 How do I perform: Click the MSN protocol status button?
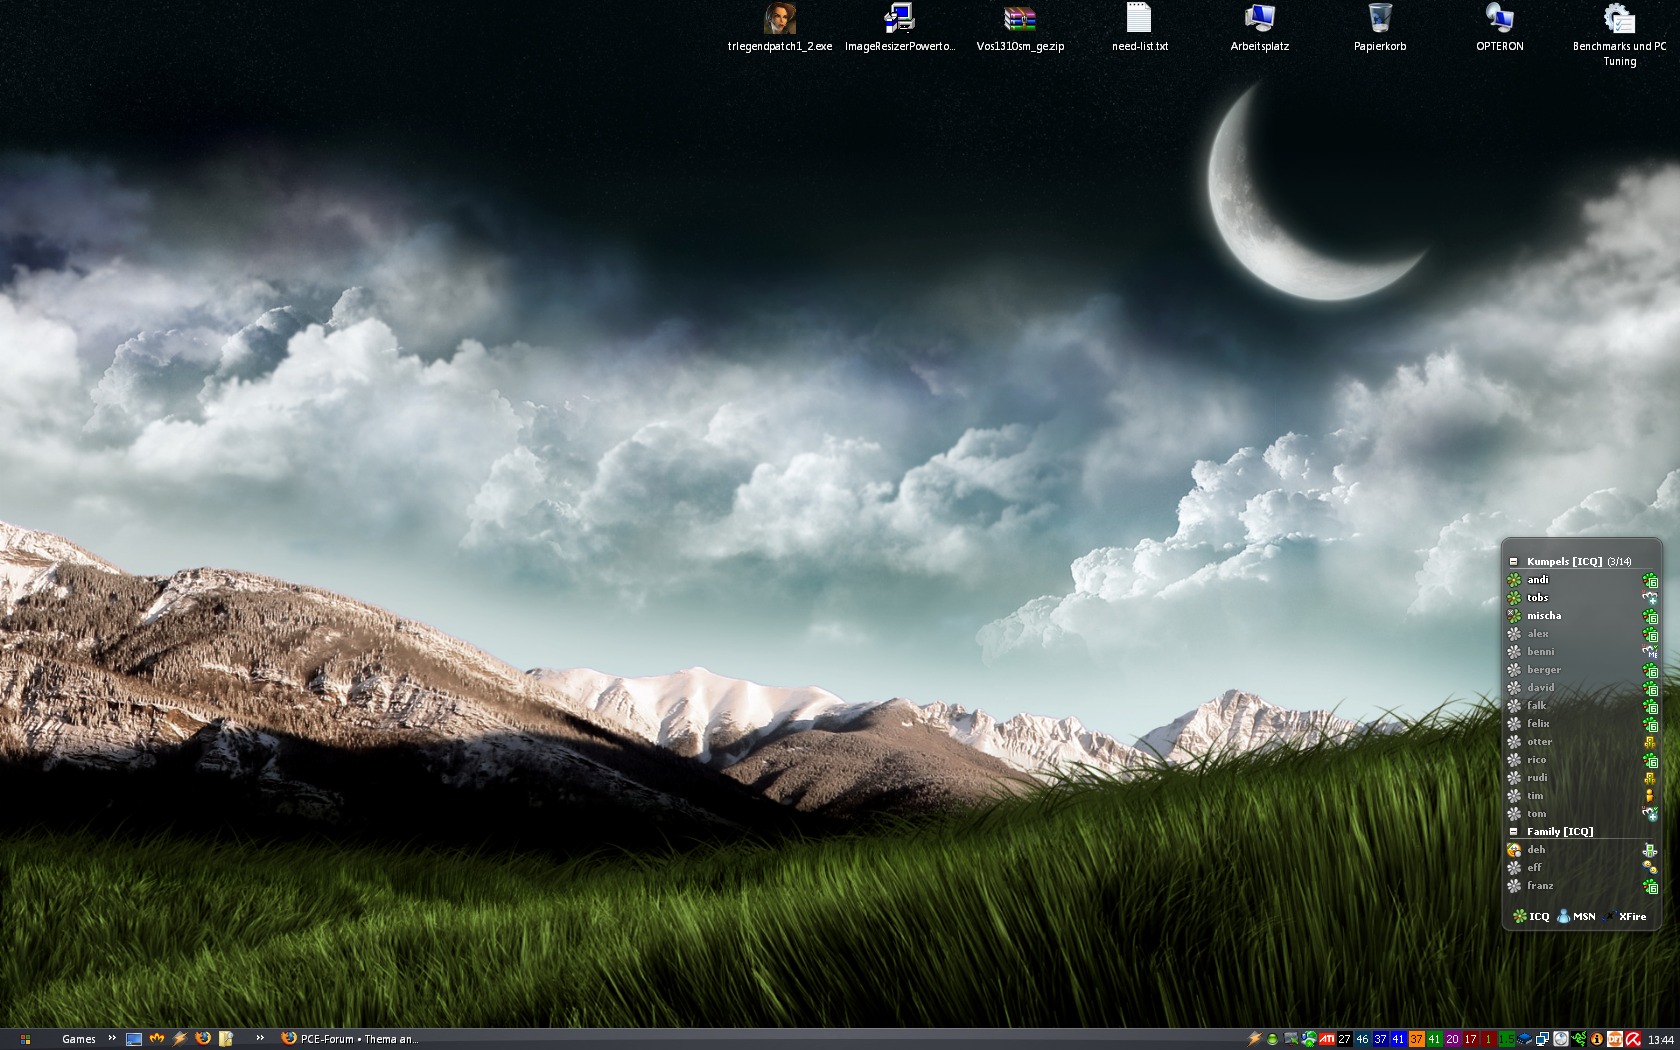click(x=1576, y=916)
